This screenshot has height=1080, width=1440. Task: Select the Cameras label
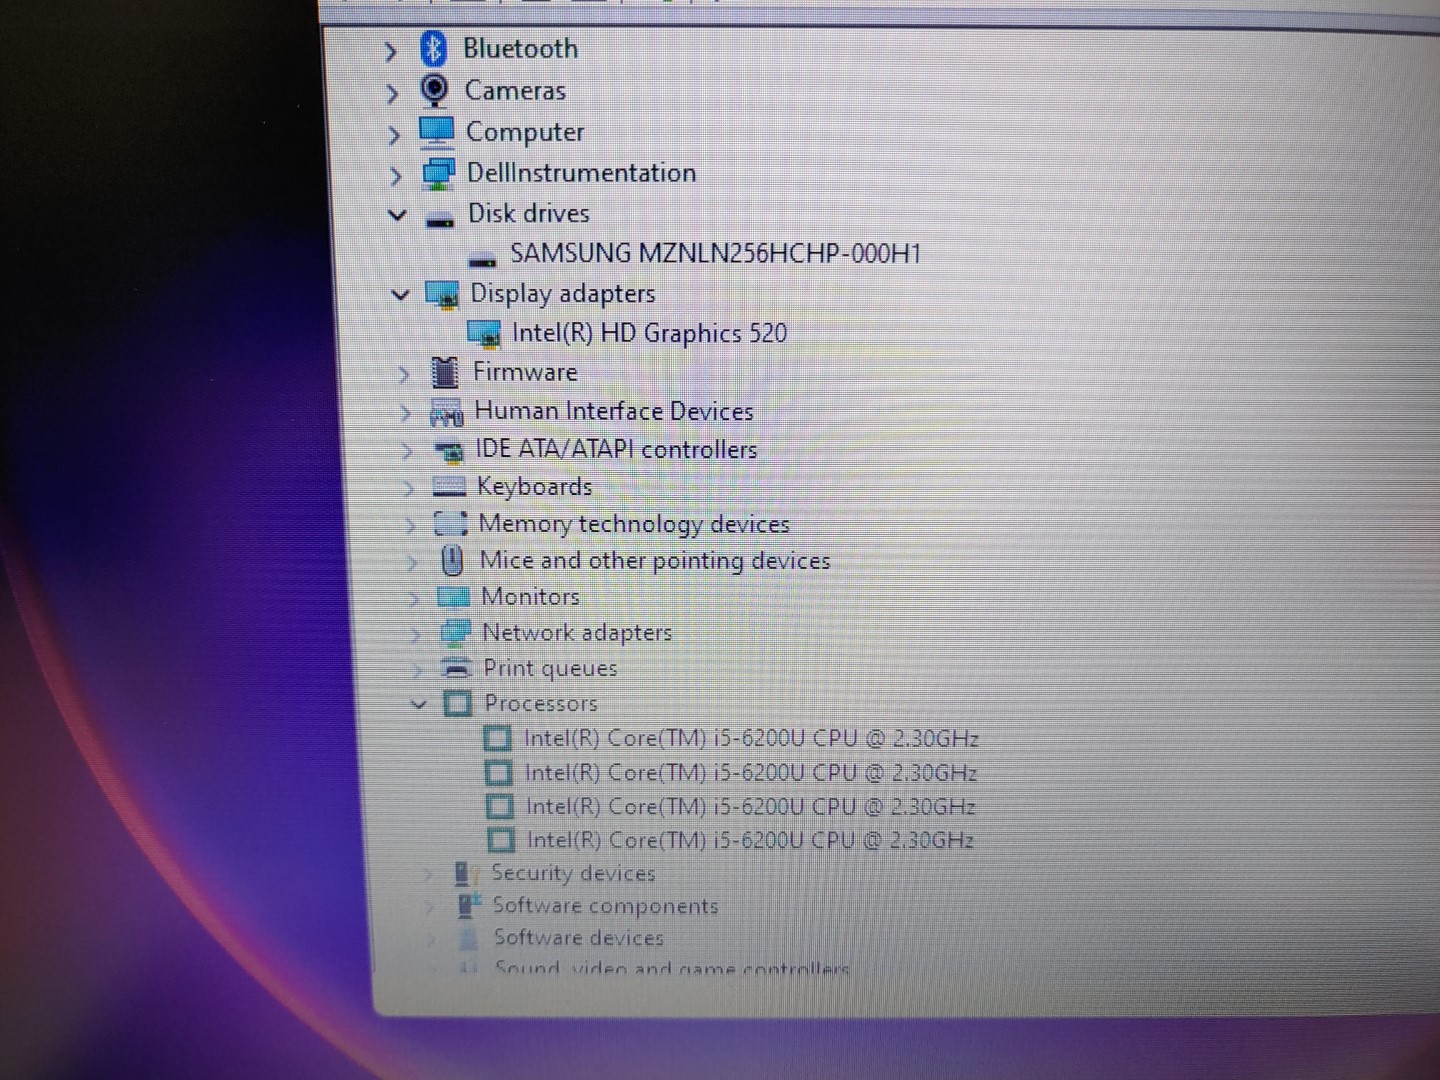[515, 90]
